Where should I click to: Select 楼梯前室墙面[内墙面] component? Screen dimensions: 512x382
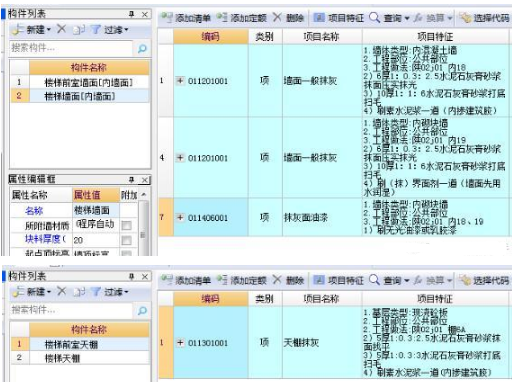coord(89,82)
